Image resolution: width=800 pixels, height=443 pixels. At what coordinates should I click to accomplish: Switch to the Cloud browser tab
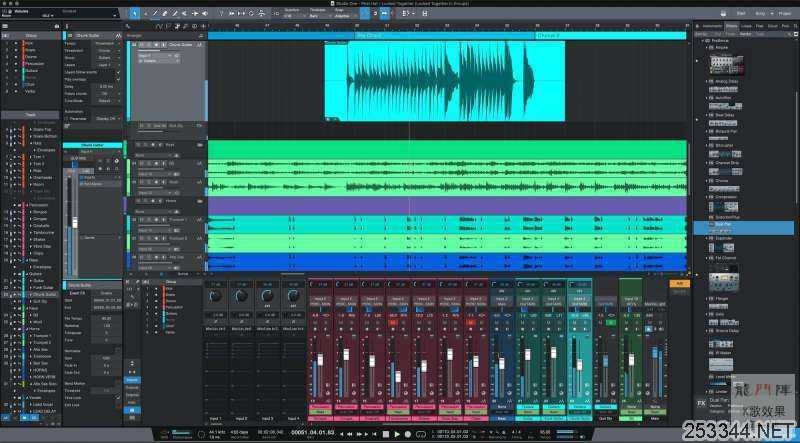click(772, 26)
